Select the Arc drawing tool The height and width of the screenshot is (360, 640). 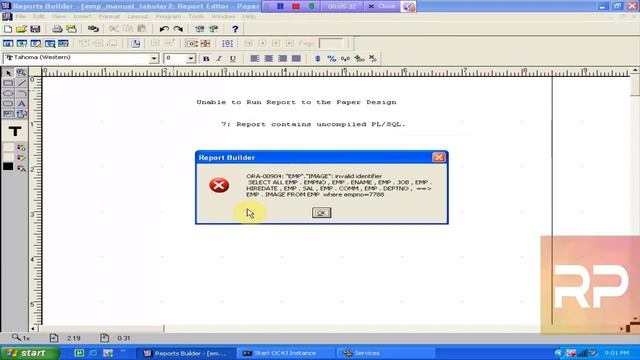point(21,93)
